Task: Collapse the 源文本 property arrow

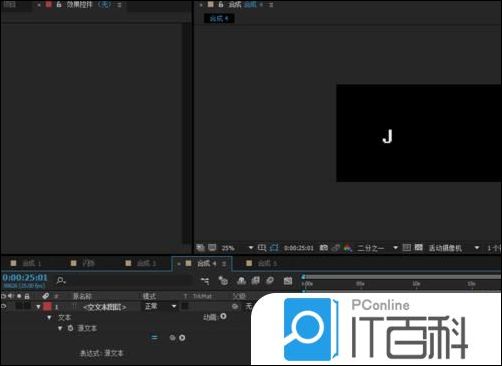Action: point(60,328)
